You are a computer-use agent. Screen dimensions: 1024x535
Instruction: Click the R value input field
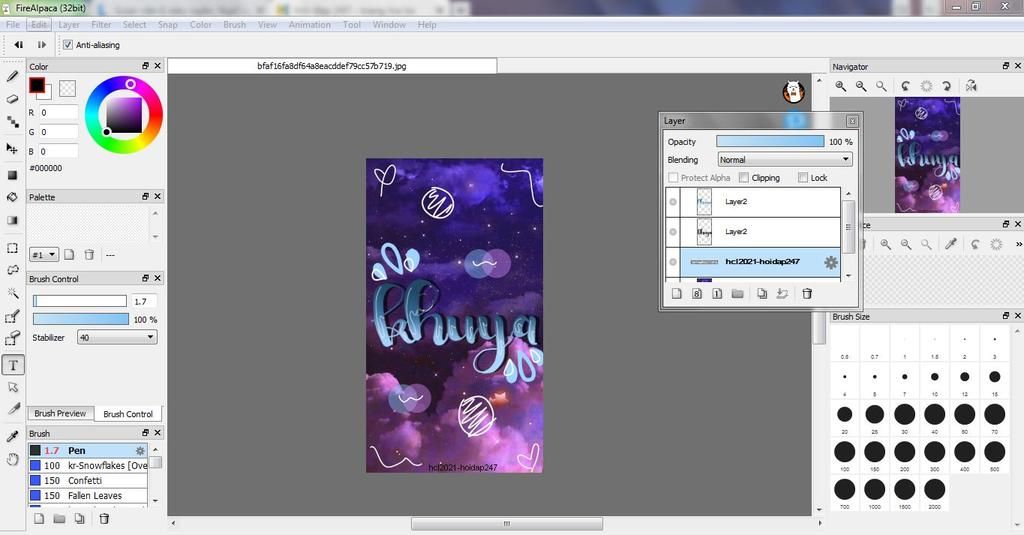[x=58, y=112]
